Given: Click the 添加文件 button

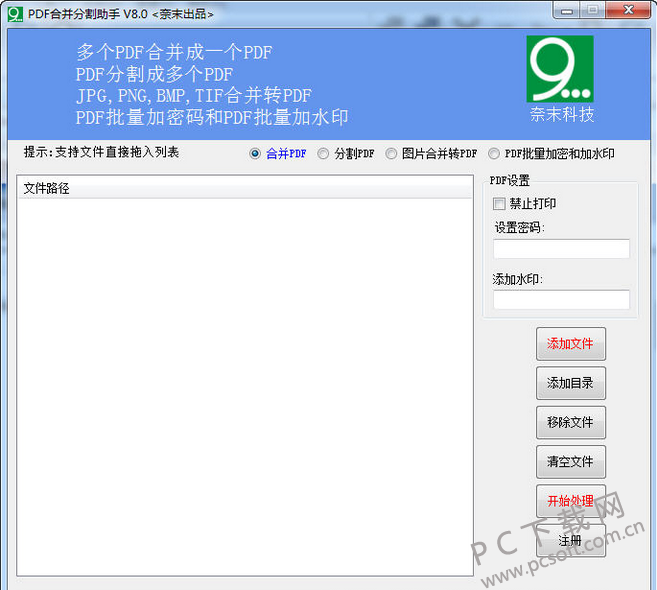Looking at the screenshot, I should [x=571, y=344].
